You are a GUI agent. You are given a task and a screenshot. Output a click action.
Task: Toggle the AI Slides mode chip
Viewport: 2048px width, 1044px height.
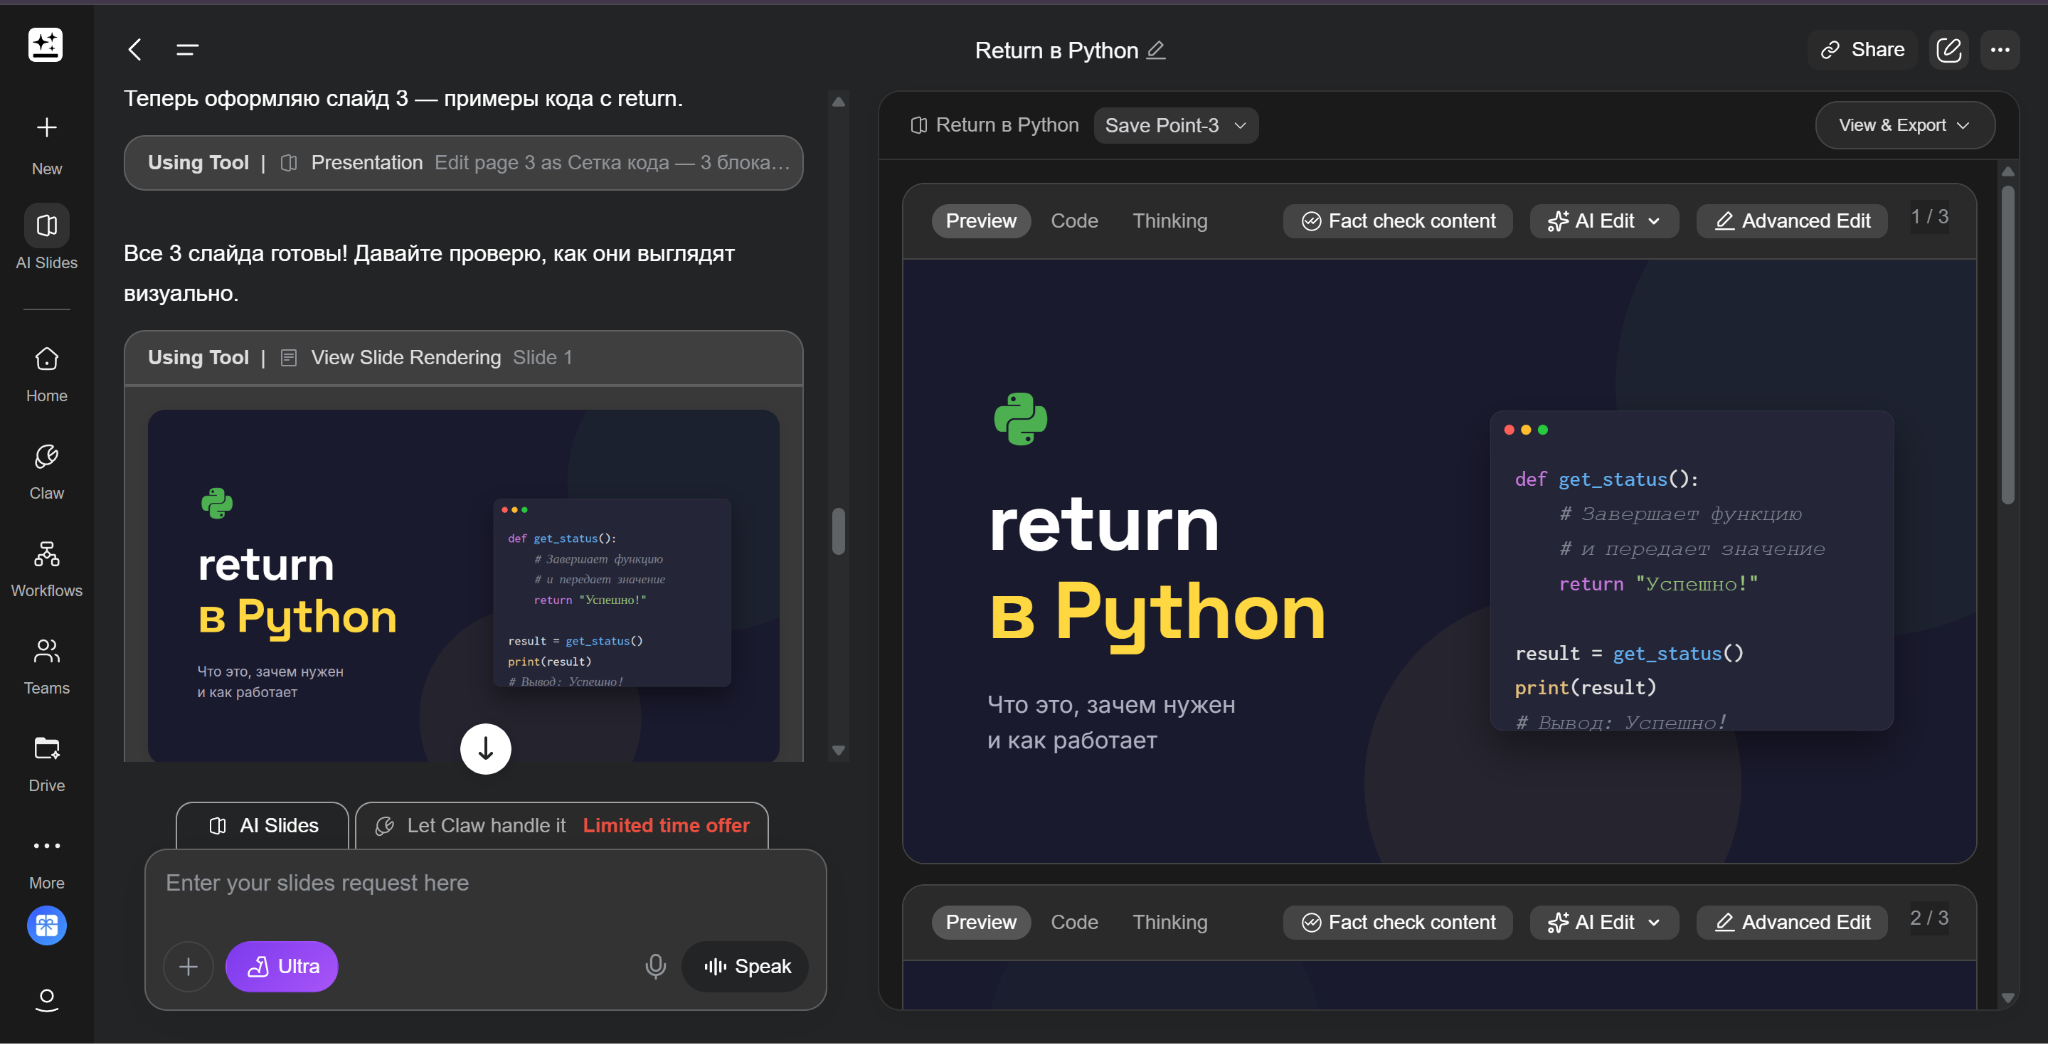point(263,826)
